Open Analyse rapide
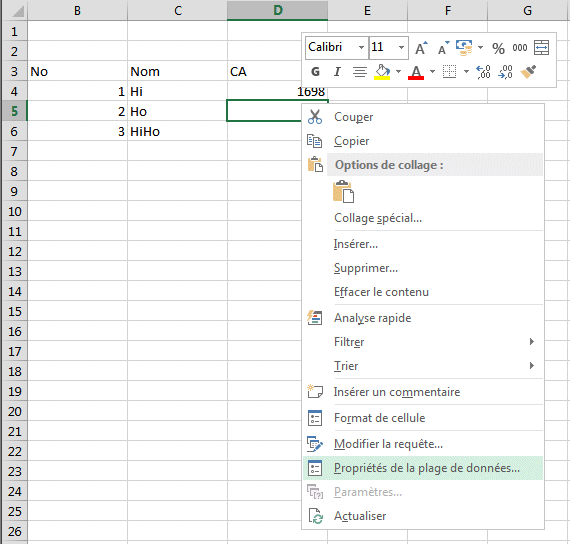570x544 pixels. click(423, 318)
